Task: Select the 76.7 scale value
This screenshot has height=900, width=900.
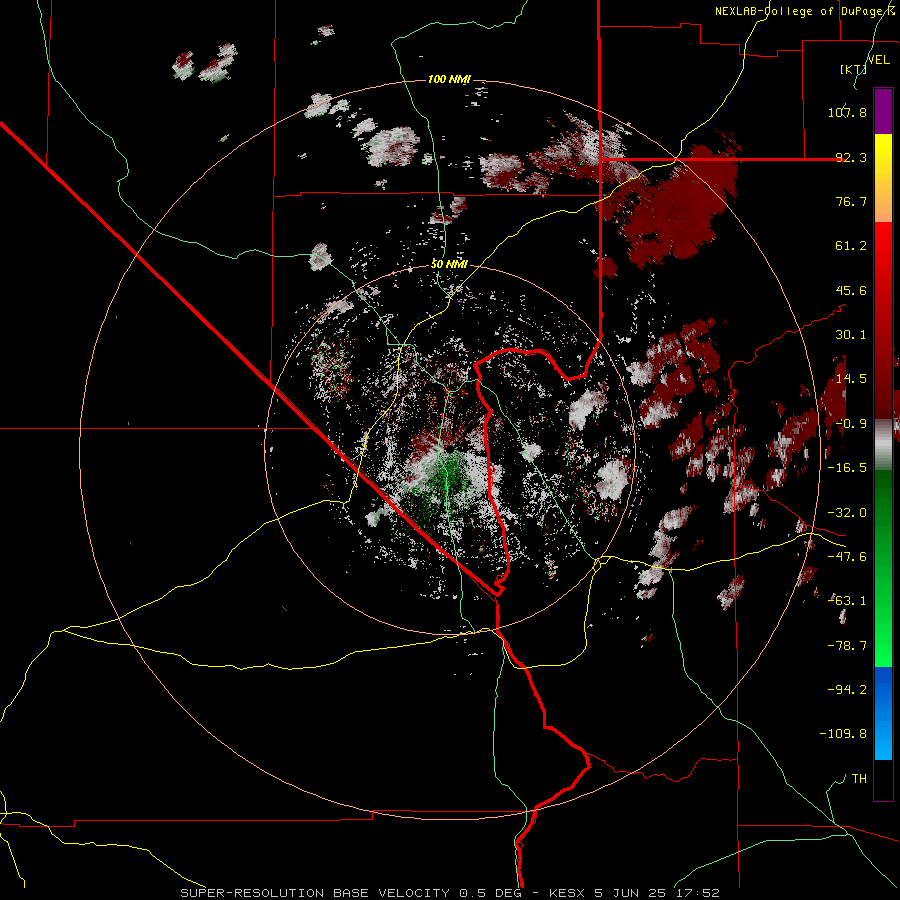Action: point(851,201)
